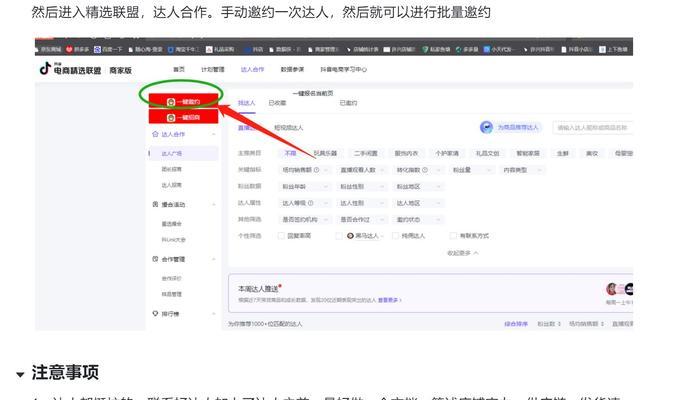Select 团长招商 in the sidebar
Screen dimensions: 678x400
coord(172,169)
